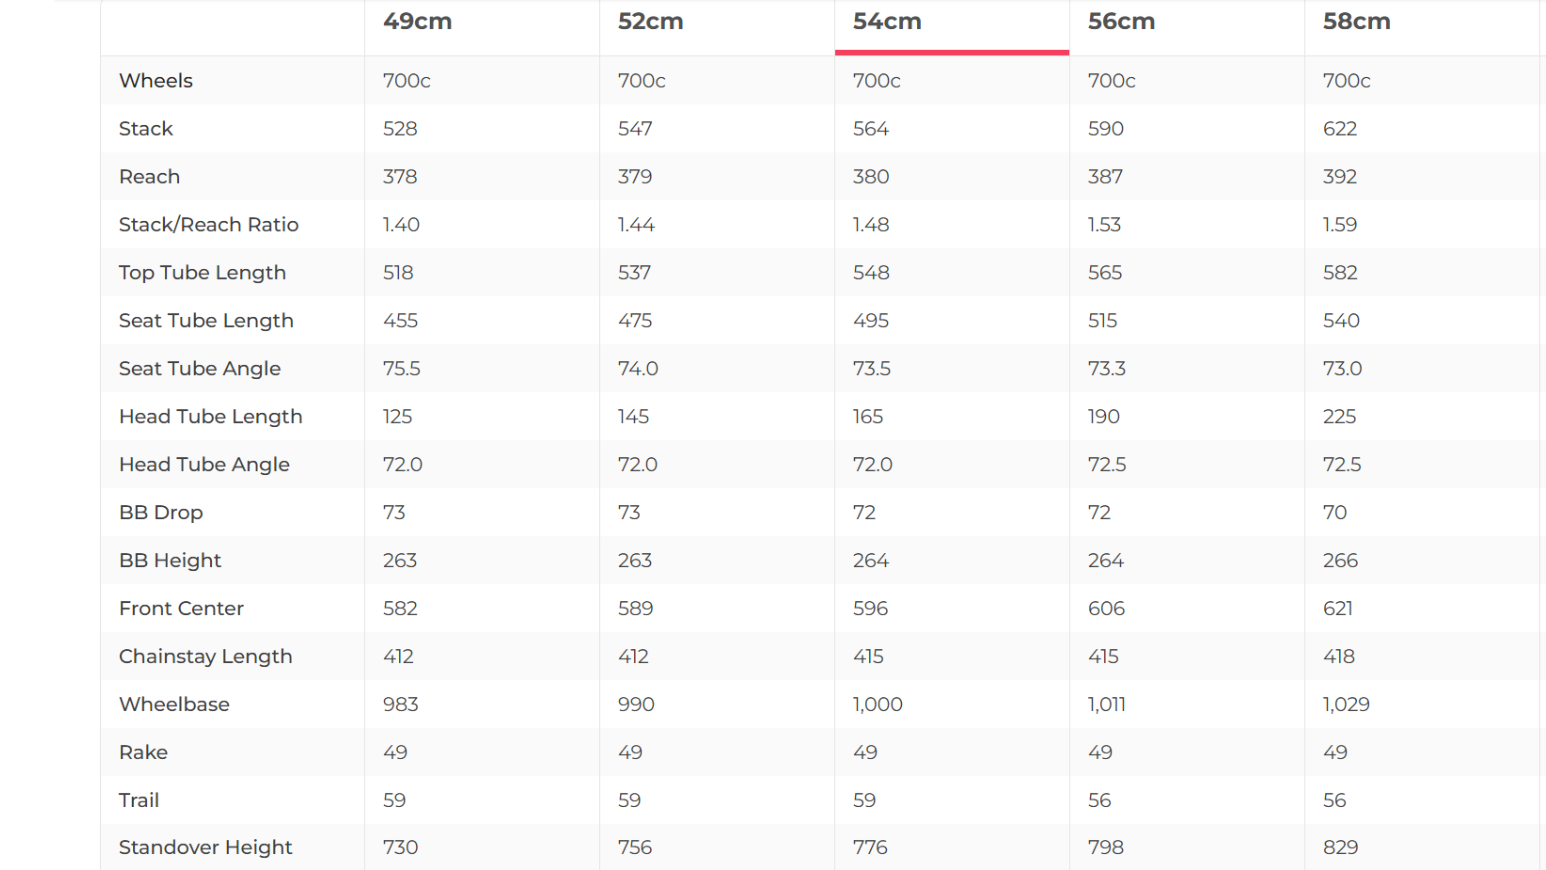Screen dimensions: 1546x870
Task: Select the Front Center row label
Action: [182, 609]
